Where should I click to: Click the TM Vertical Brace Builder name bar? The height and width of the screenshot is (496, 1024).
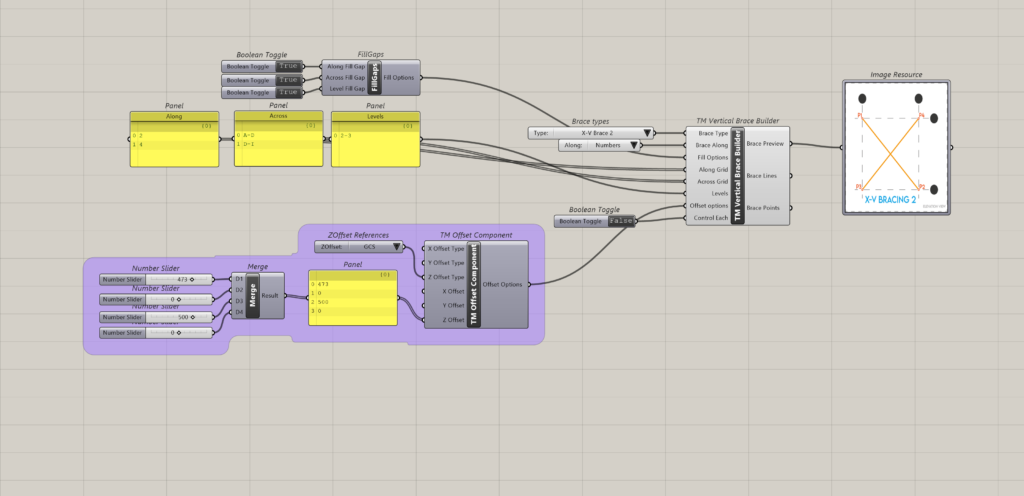(x=740, y=175)
